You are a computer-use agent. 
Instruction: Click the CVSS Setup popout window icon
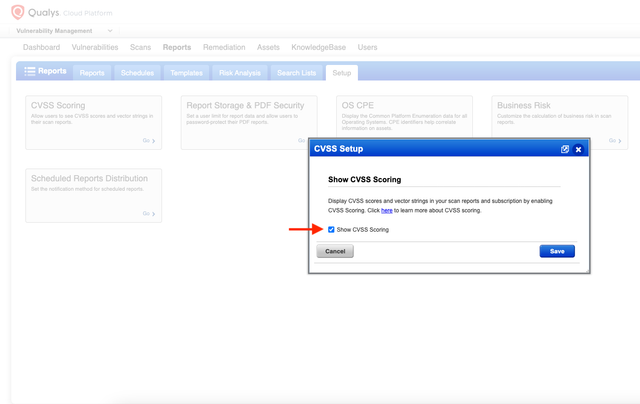click(565, 149)
